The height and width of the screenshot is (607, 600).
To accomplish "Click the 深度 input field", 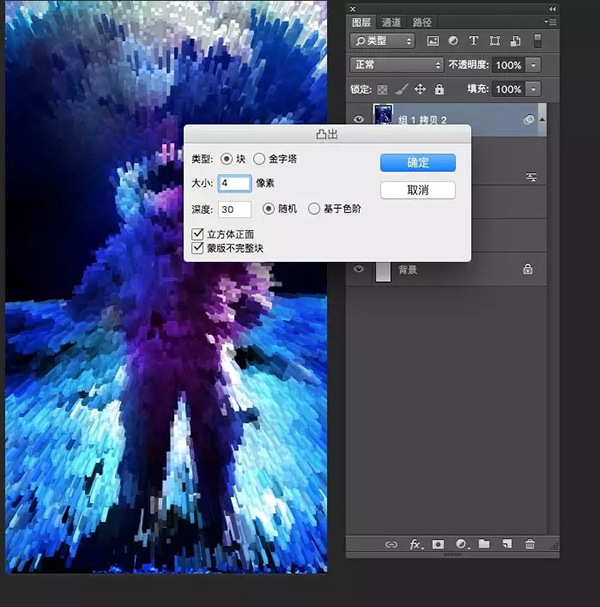I will click(x=235, y=209).
